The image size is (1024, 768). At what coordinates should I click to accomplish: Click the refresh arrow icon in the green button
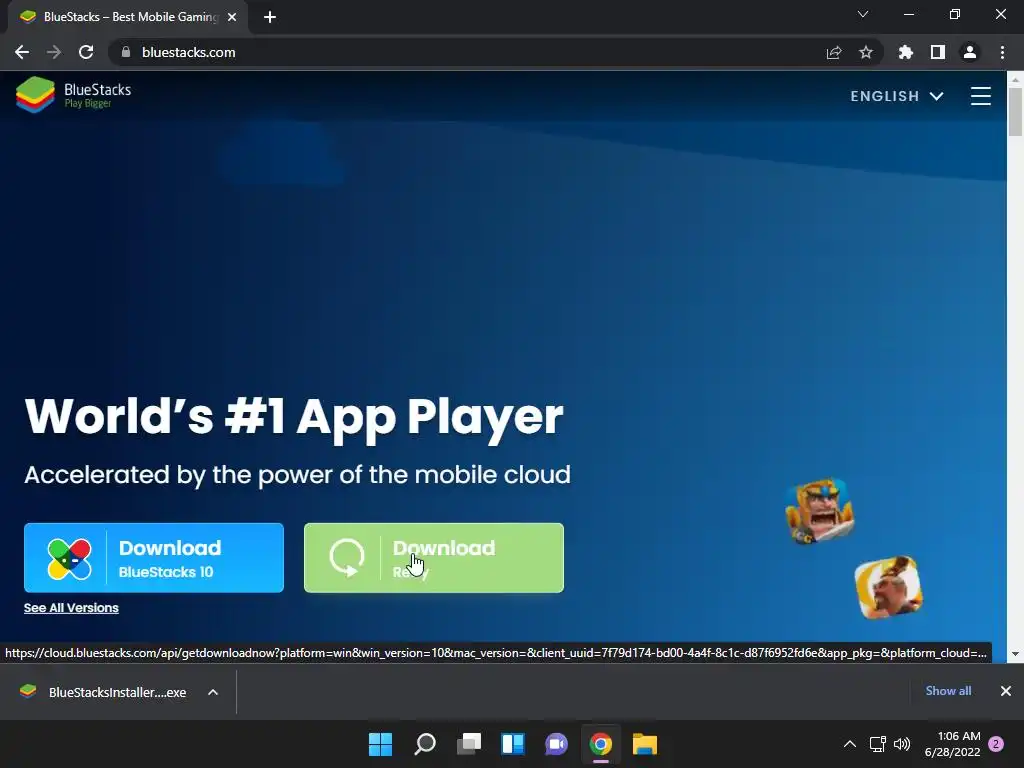(x=346, y=558)
